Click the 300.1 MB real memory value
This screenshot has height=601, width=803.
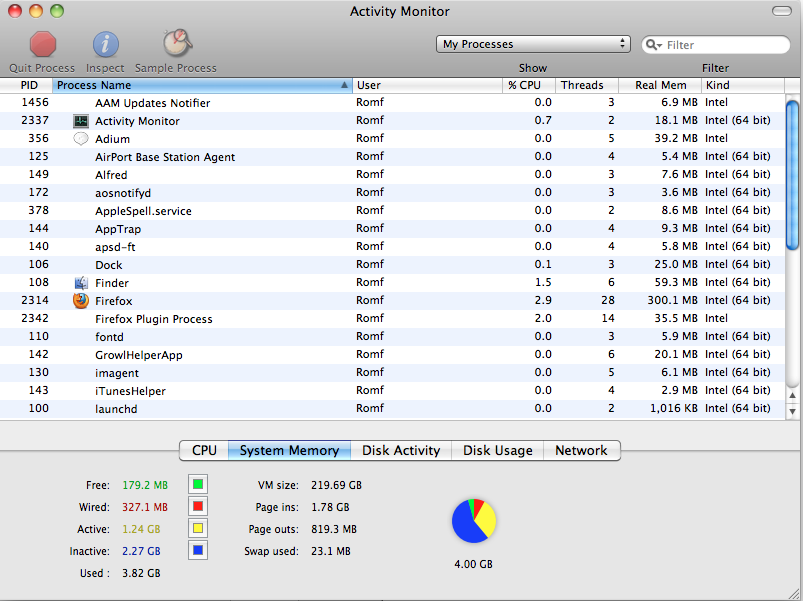point(672,300)
